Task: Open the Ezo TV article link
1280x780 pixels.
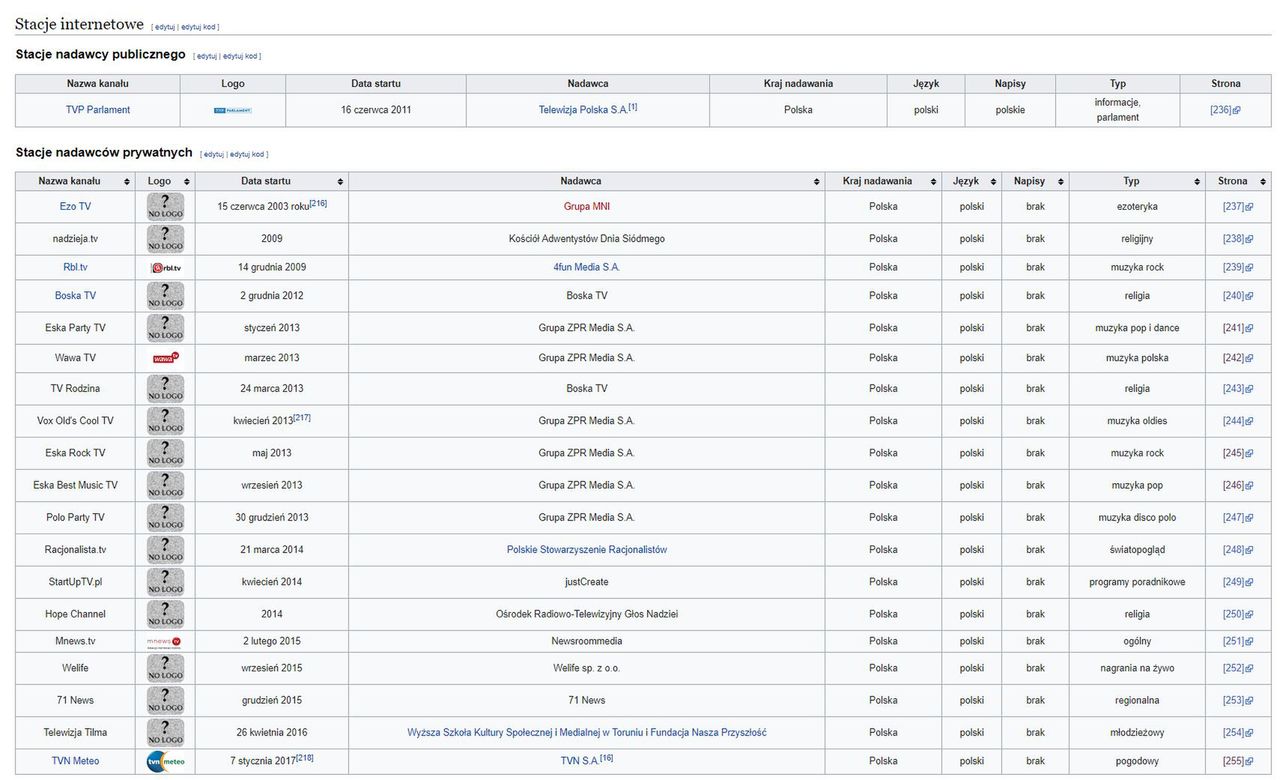Action: click(75, 207)
